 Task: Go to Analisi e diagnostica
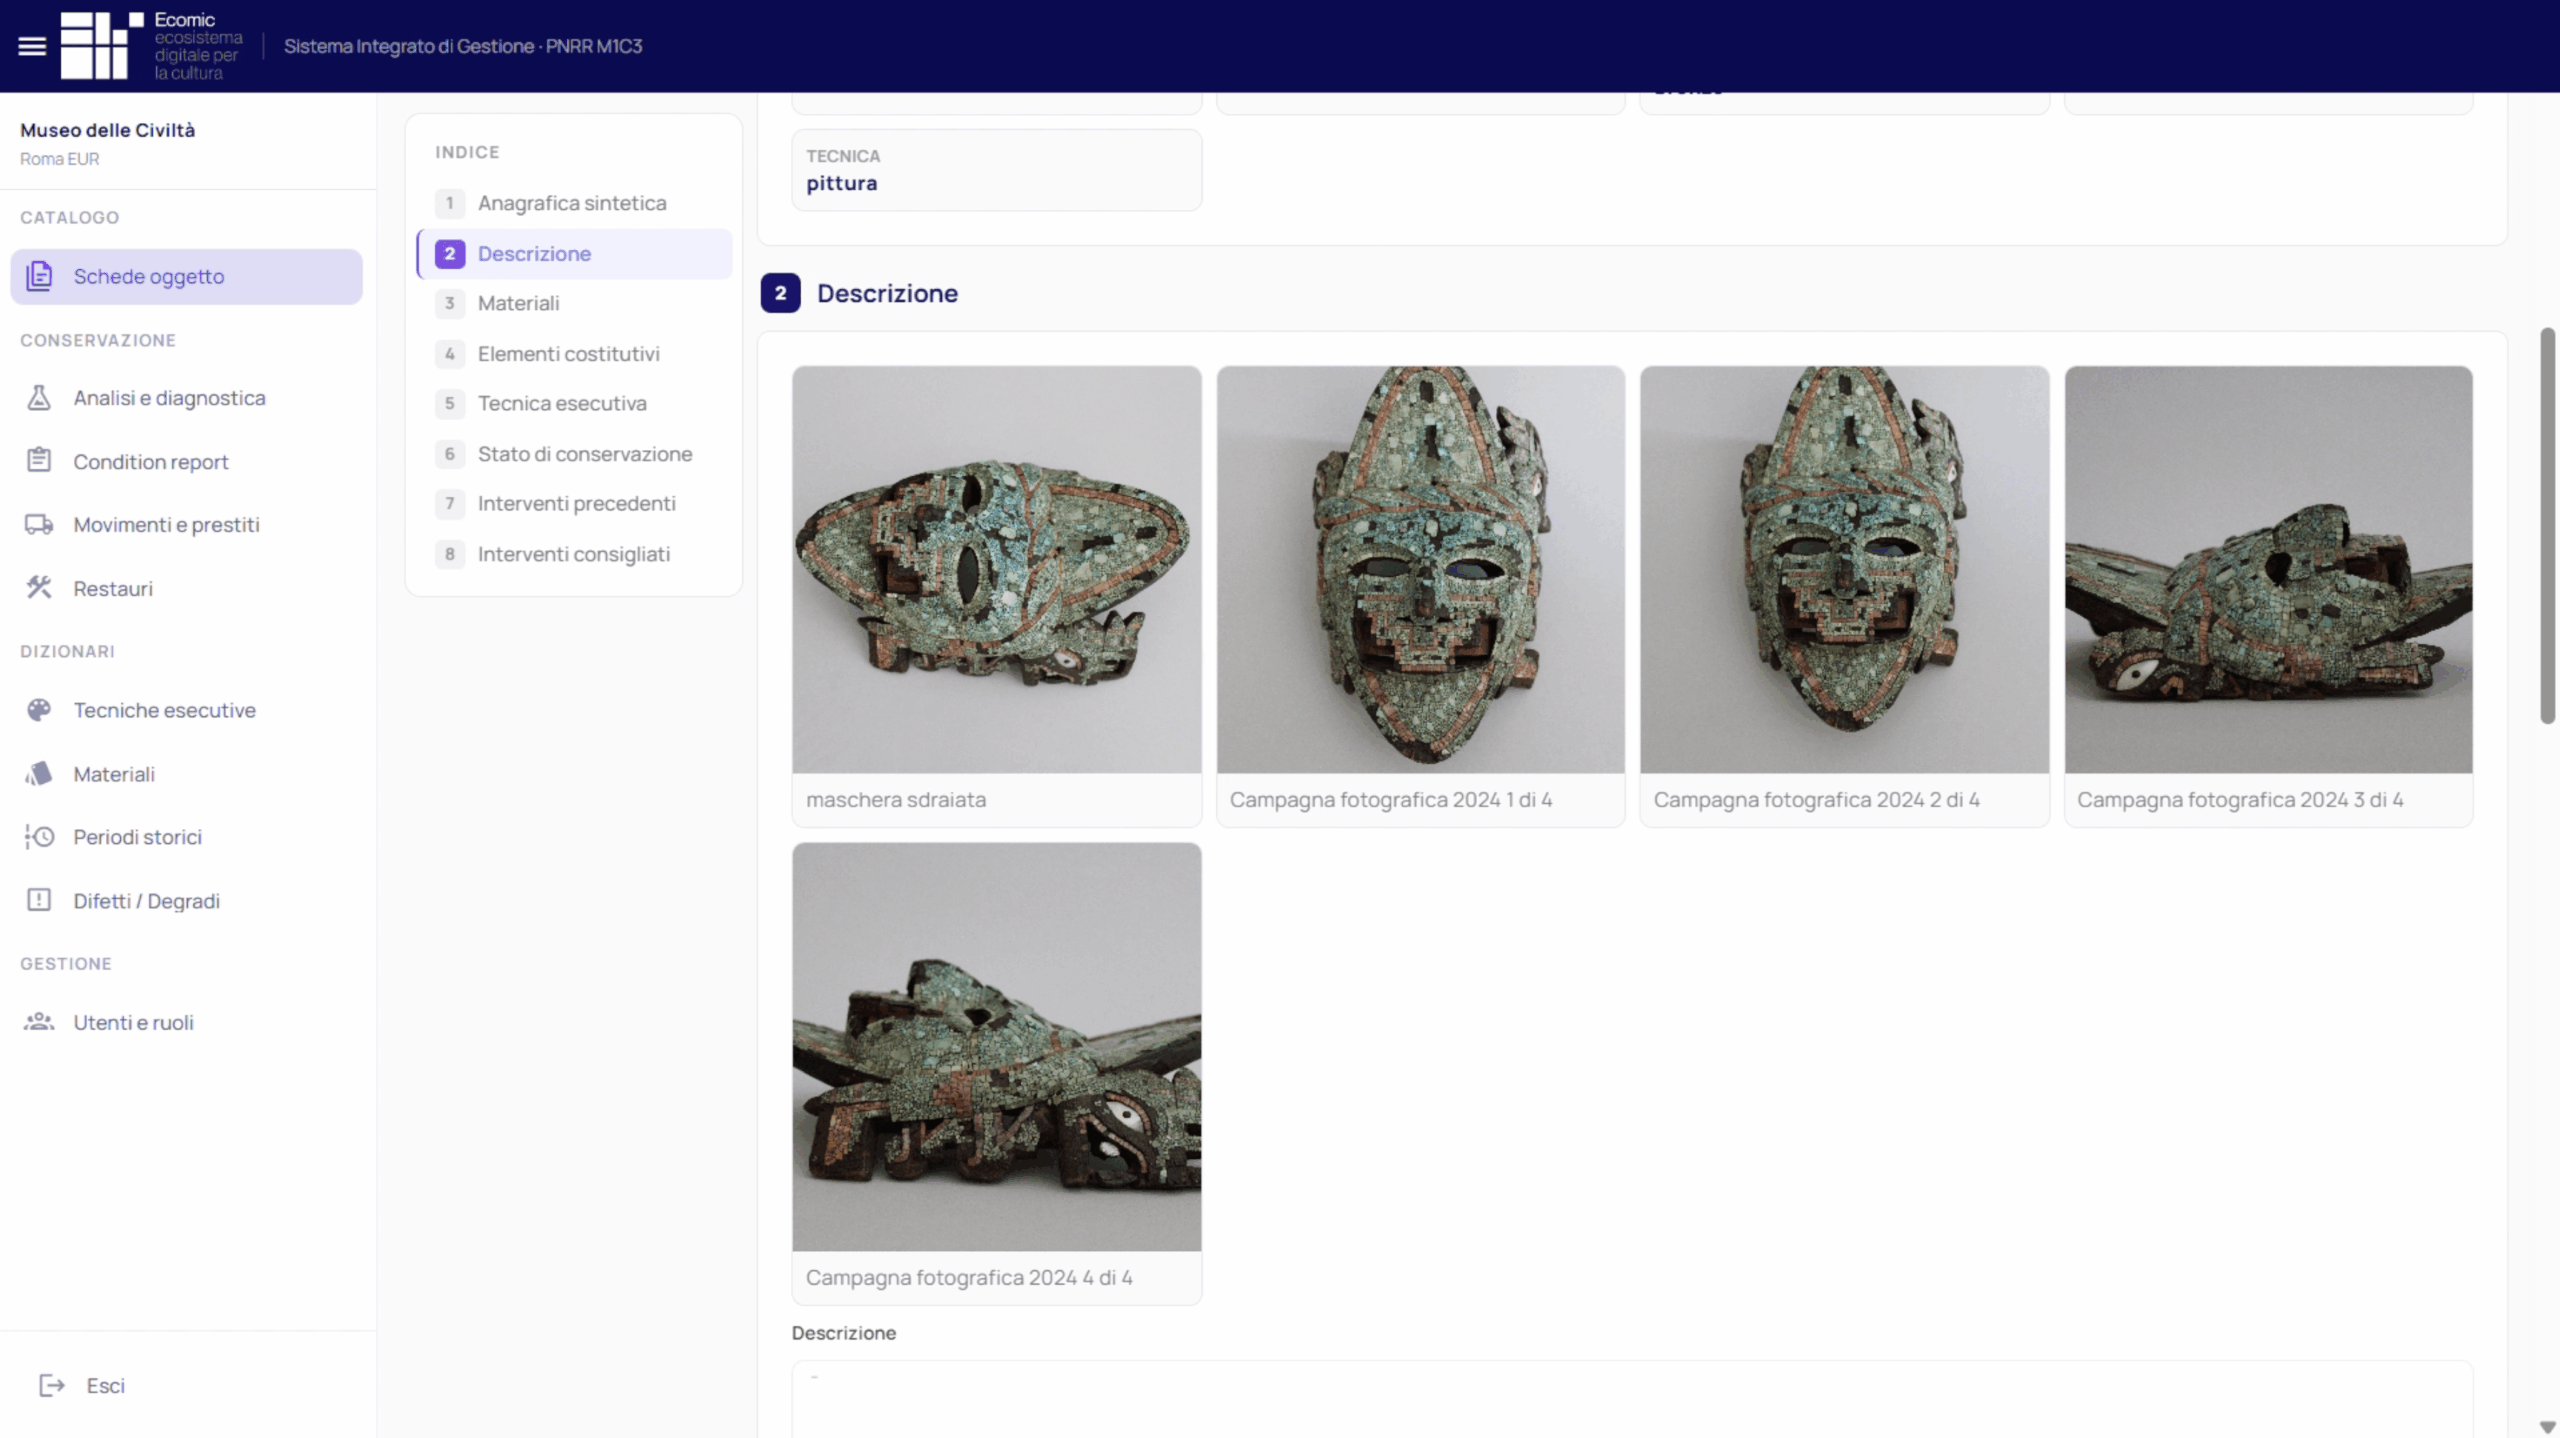(x=186, y=398)
